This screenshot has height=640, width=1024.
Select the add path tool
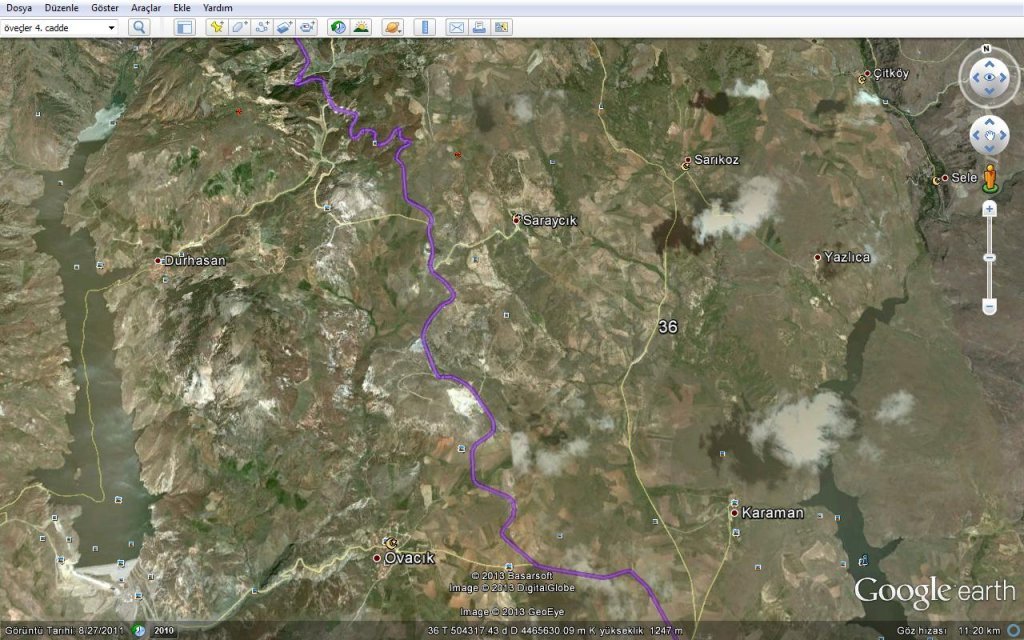click(x=262, y=27)
